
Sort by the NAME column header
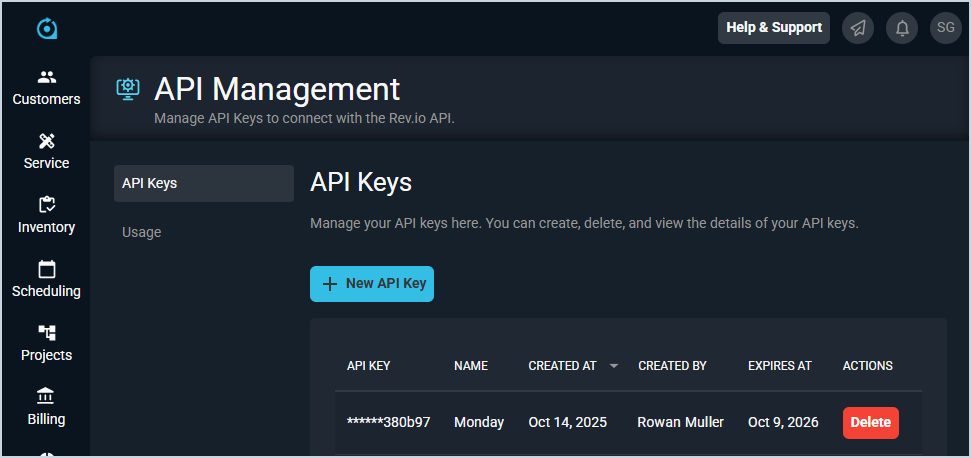[x=471, y=366]
